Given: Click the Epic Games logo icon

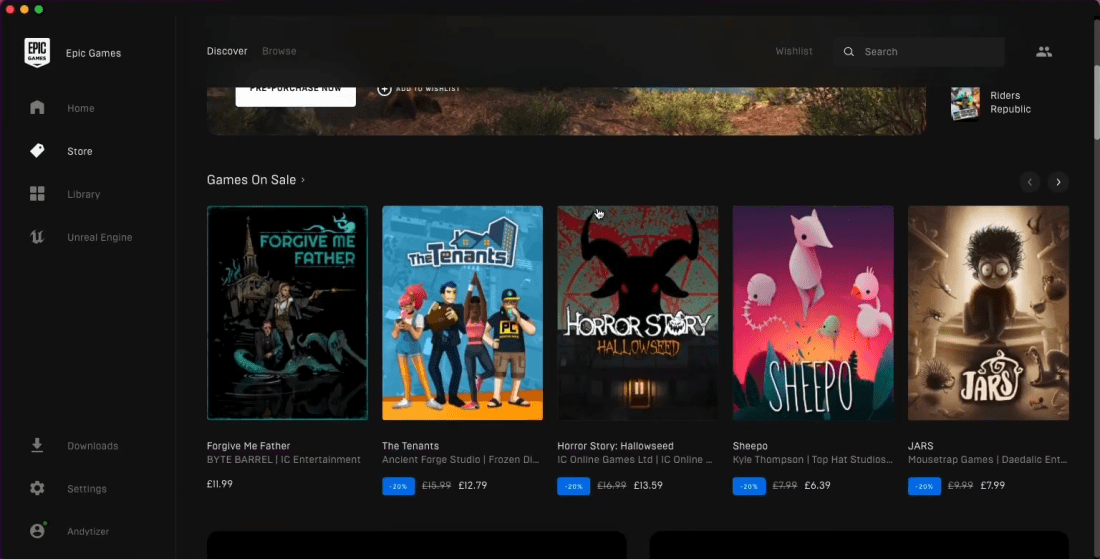Looking at the screenshot, I should [37, 53].
